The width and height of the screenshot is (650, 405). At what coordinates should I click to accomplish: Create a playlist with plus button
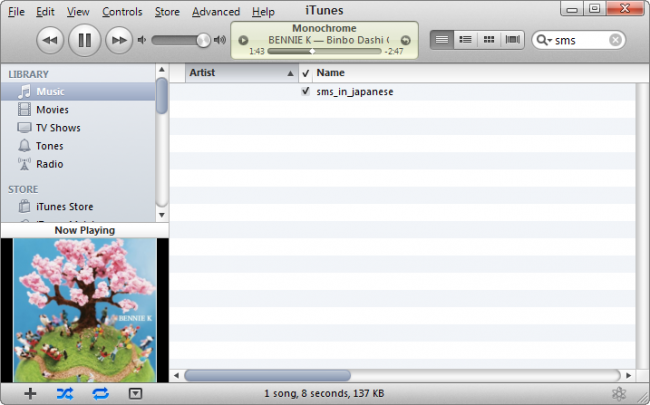30,393
